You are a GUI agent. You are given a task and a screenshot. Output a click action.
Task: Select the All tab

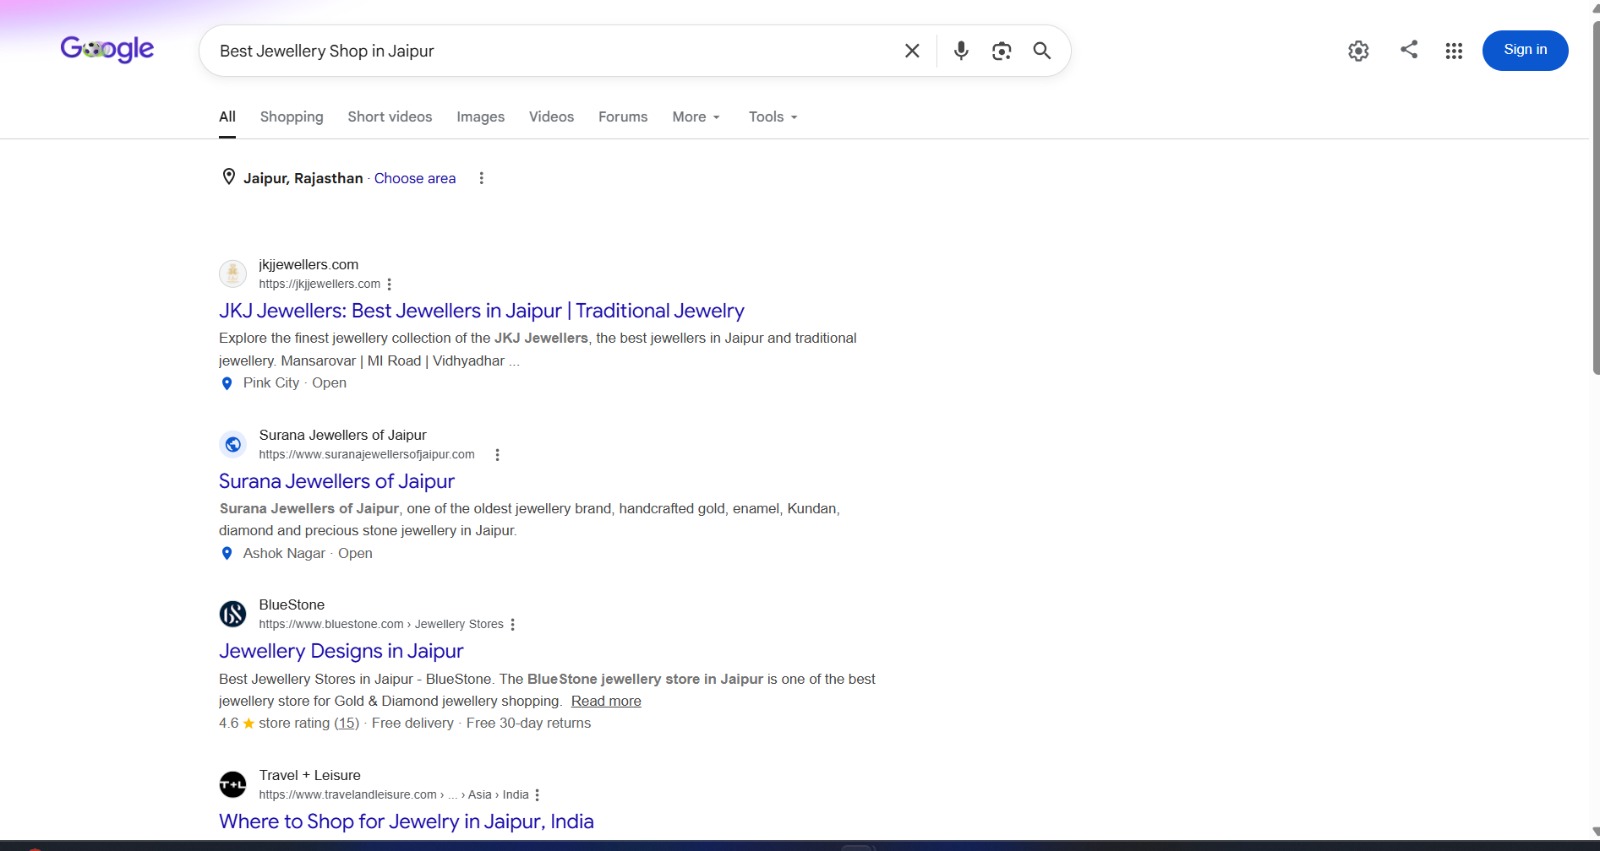227,117
